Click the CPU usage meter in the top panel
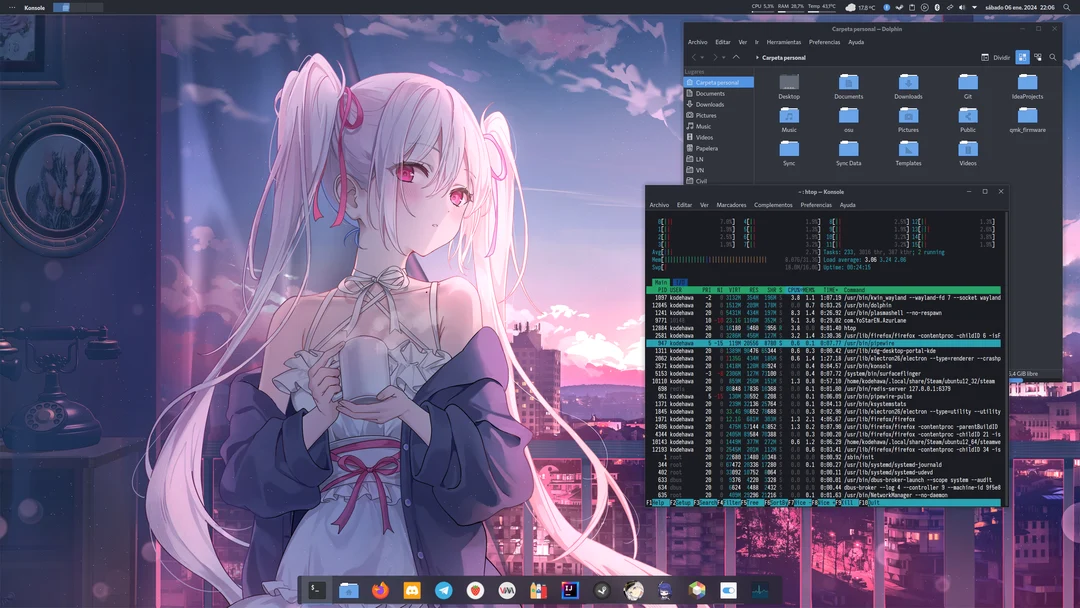The image size is (1080, 608). coord(761,6)
